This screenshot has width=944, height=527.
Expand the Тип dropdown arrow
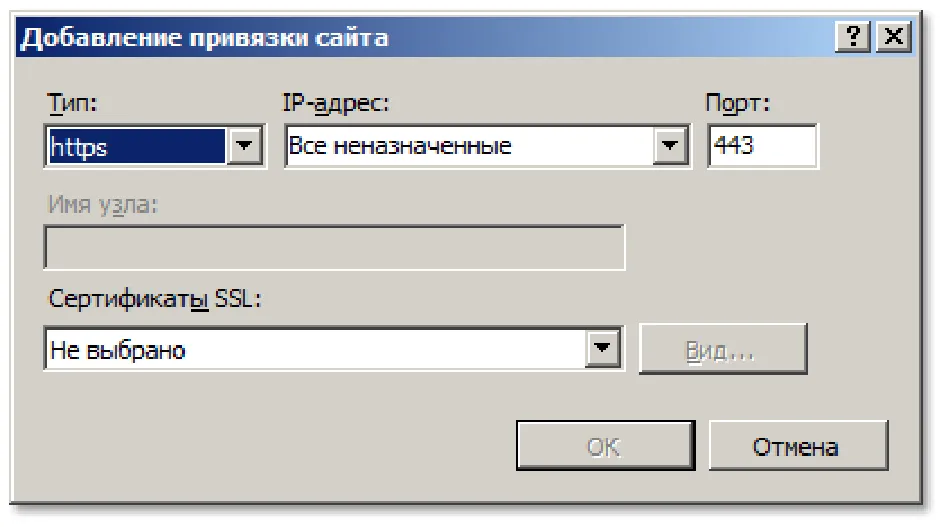(x=244, y=145)
